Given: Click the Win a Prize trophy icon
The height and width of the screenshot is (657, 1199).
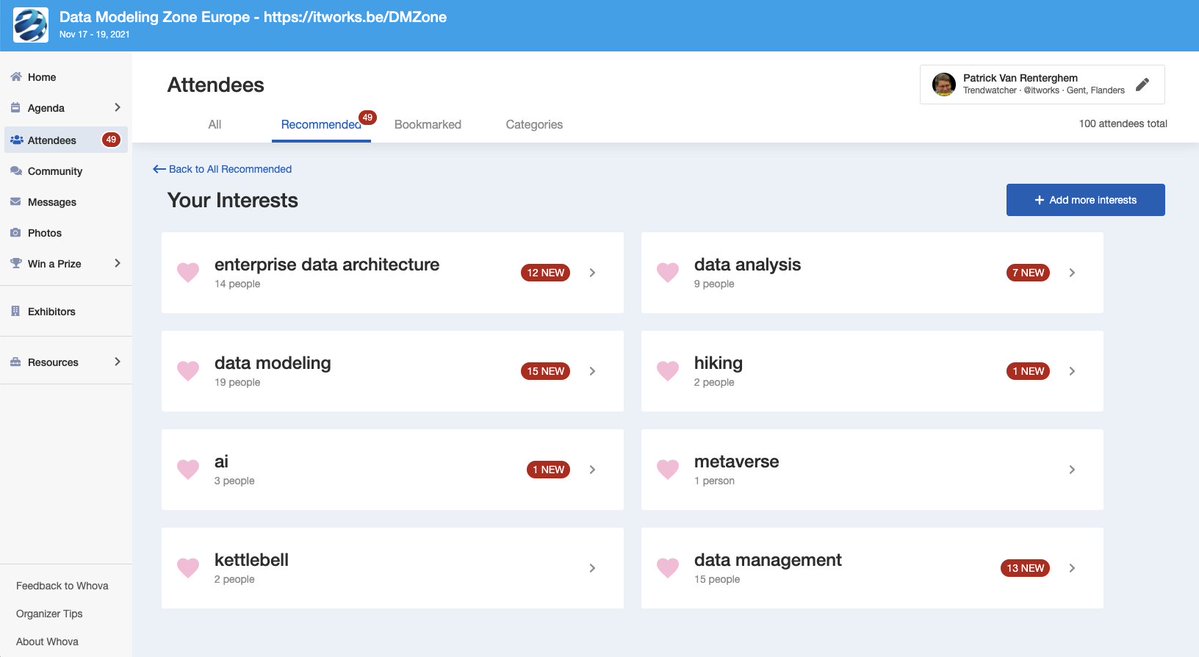Looking at the screenshot, I should pos(15,263).
